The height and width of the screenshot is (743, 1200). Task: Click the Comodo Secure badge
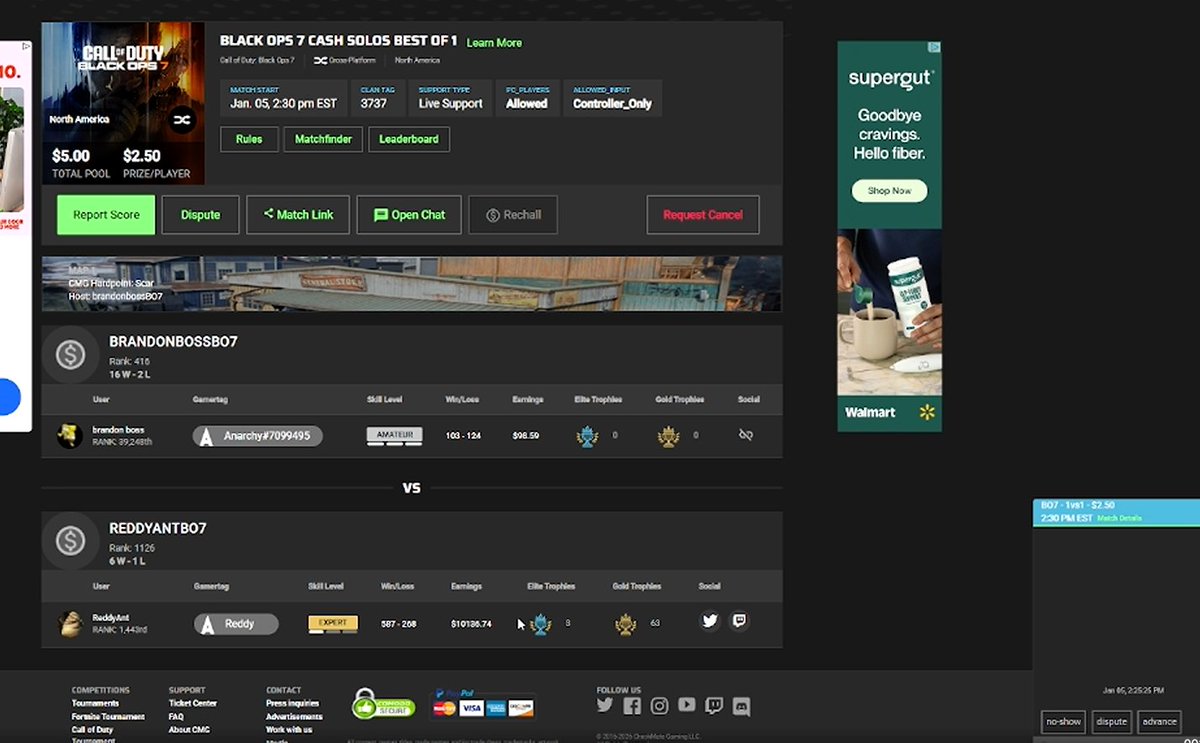click(x=383, y=704)
